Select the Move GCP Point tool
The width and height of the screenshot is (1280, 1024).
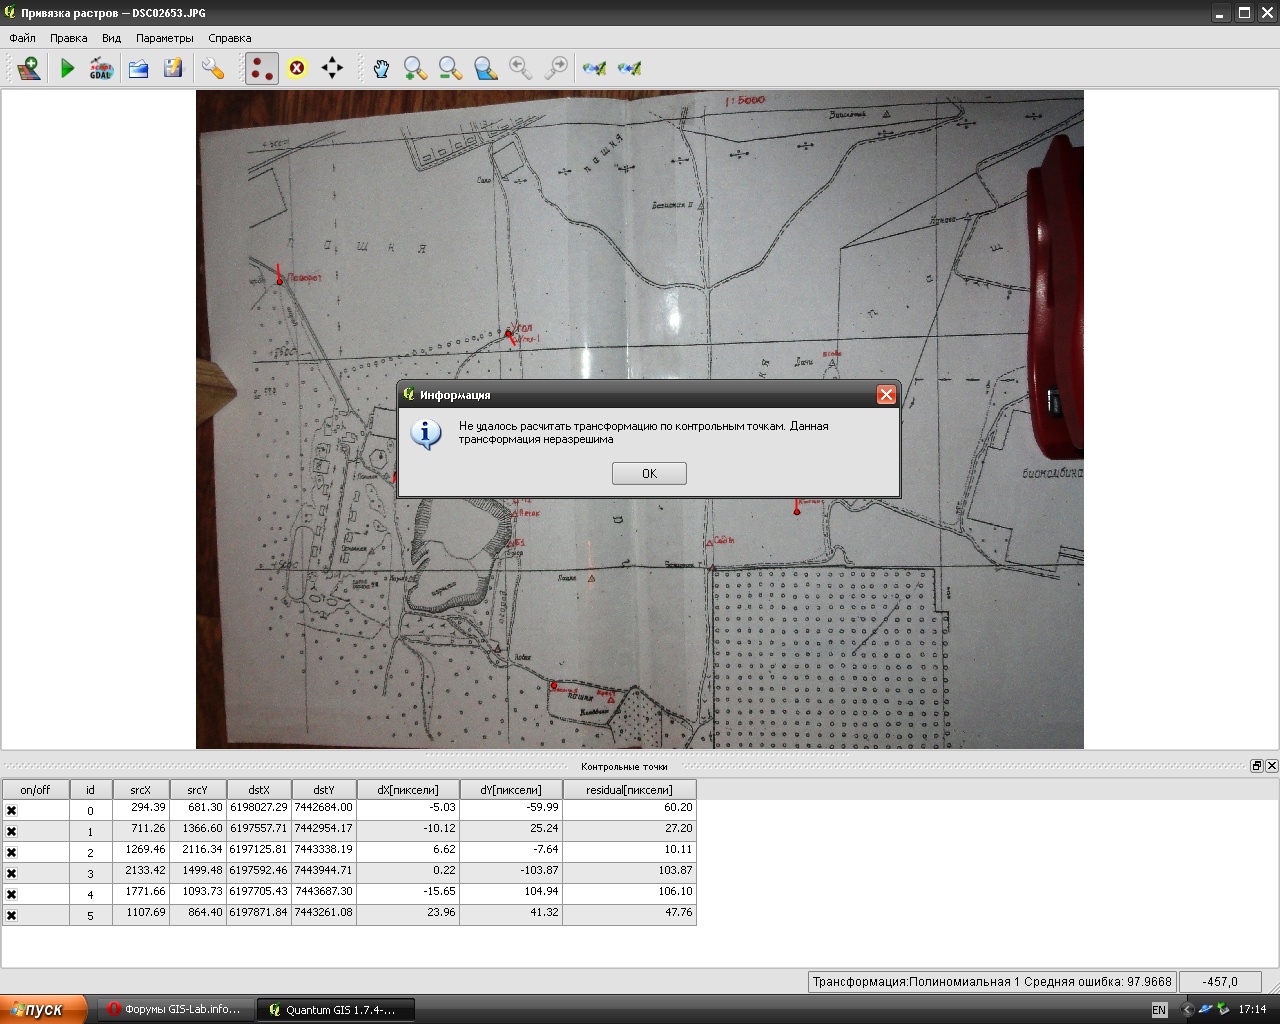(332, 68)
